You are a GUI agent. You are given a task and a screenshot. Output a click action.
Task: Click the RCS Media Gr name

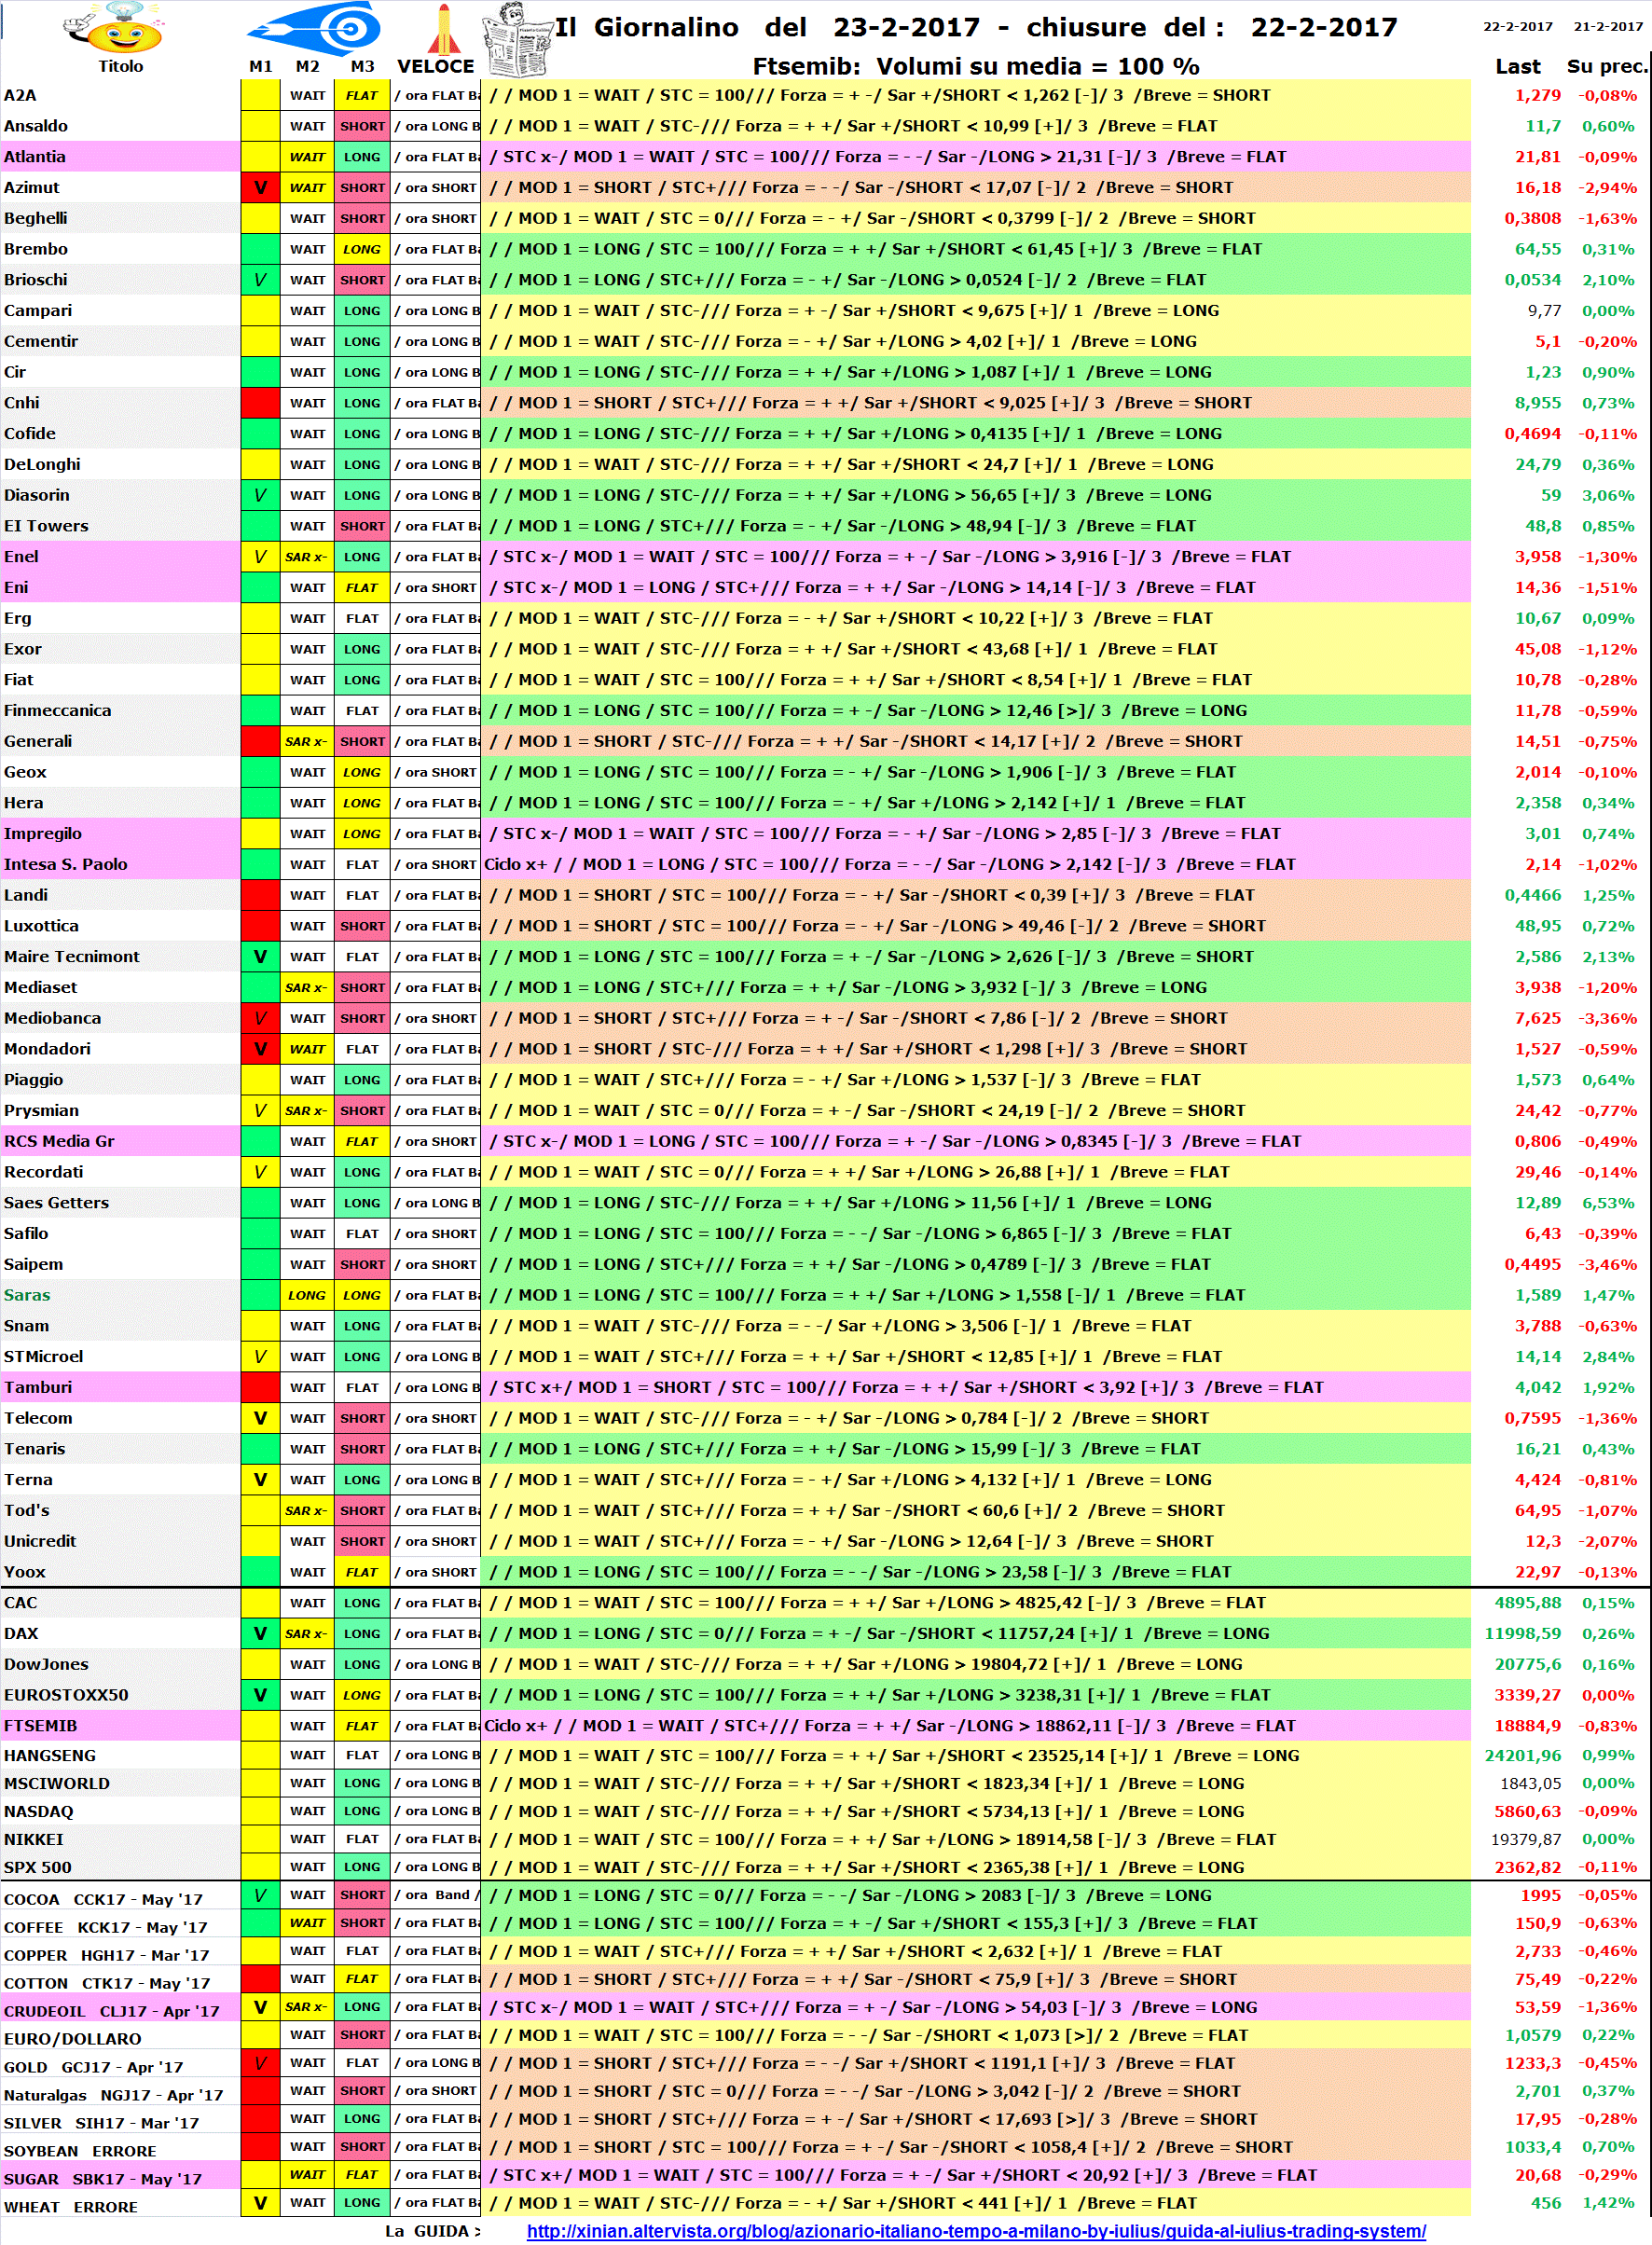tap(59, 1142)
